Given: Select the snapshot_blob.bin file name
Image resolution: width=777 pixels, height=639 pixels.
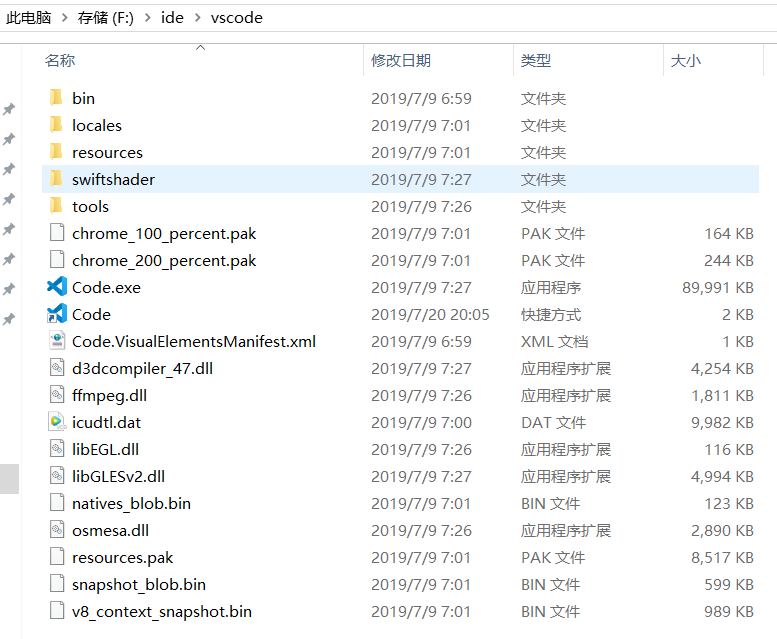Looking at the screenshot, I should point(139,585).
